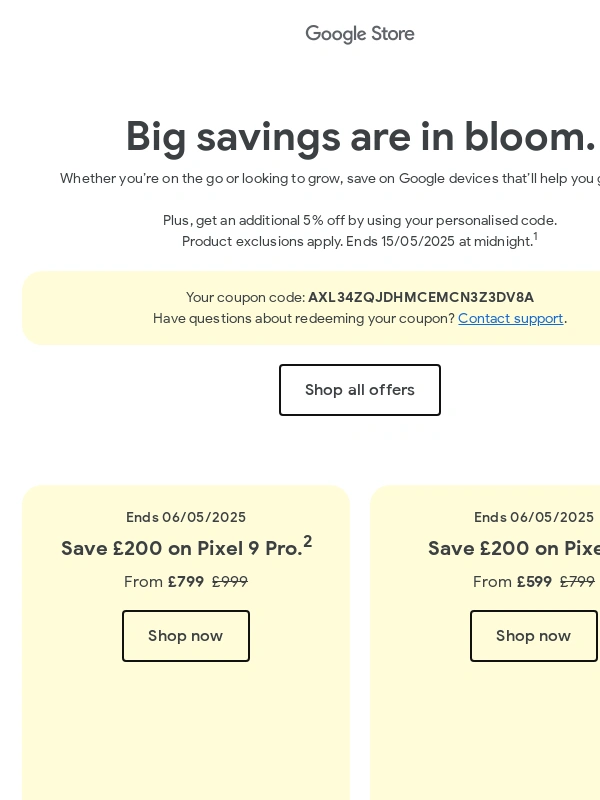Click the Shop all offers button
The image size is (600, 800).
click(x=360, y=390)
